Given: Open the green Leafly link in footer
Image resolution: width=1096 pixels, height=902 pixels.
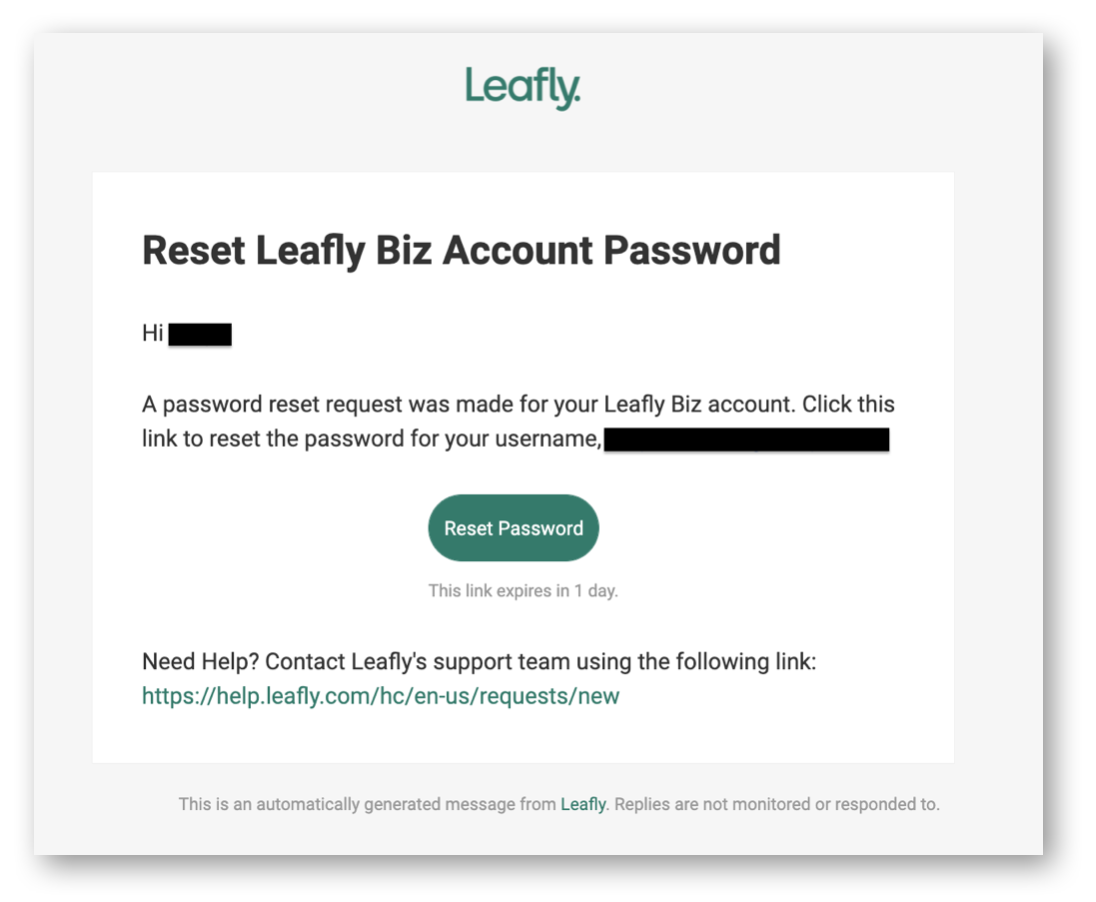Looking at the screenshot, I should point(583,804).
